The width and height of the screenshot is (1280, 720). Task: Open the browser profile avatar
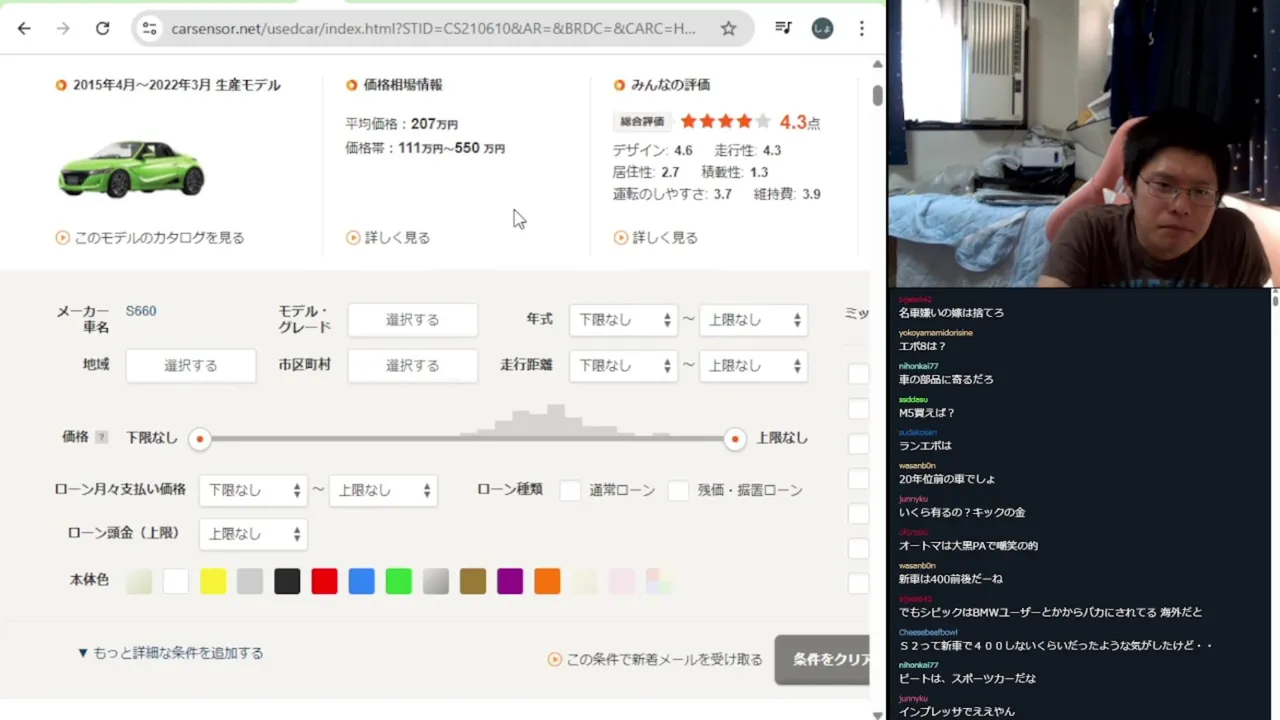click(x=822, y=28)
